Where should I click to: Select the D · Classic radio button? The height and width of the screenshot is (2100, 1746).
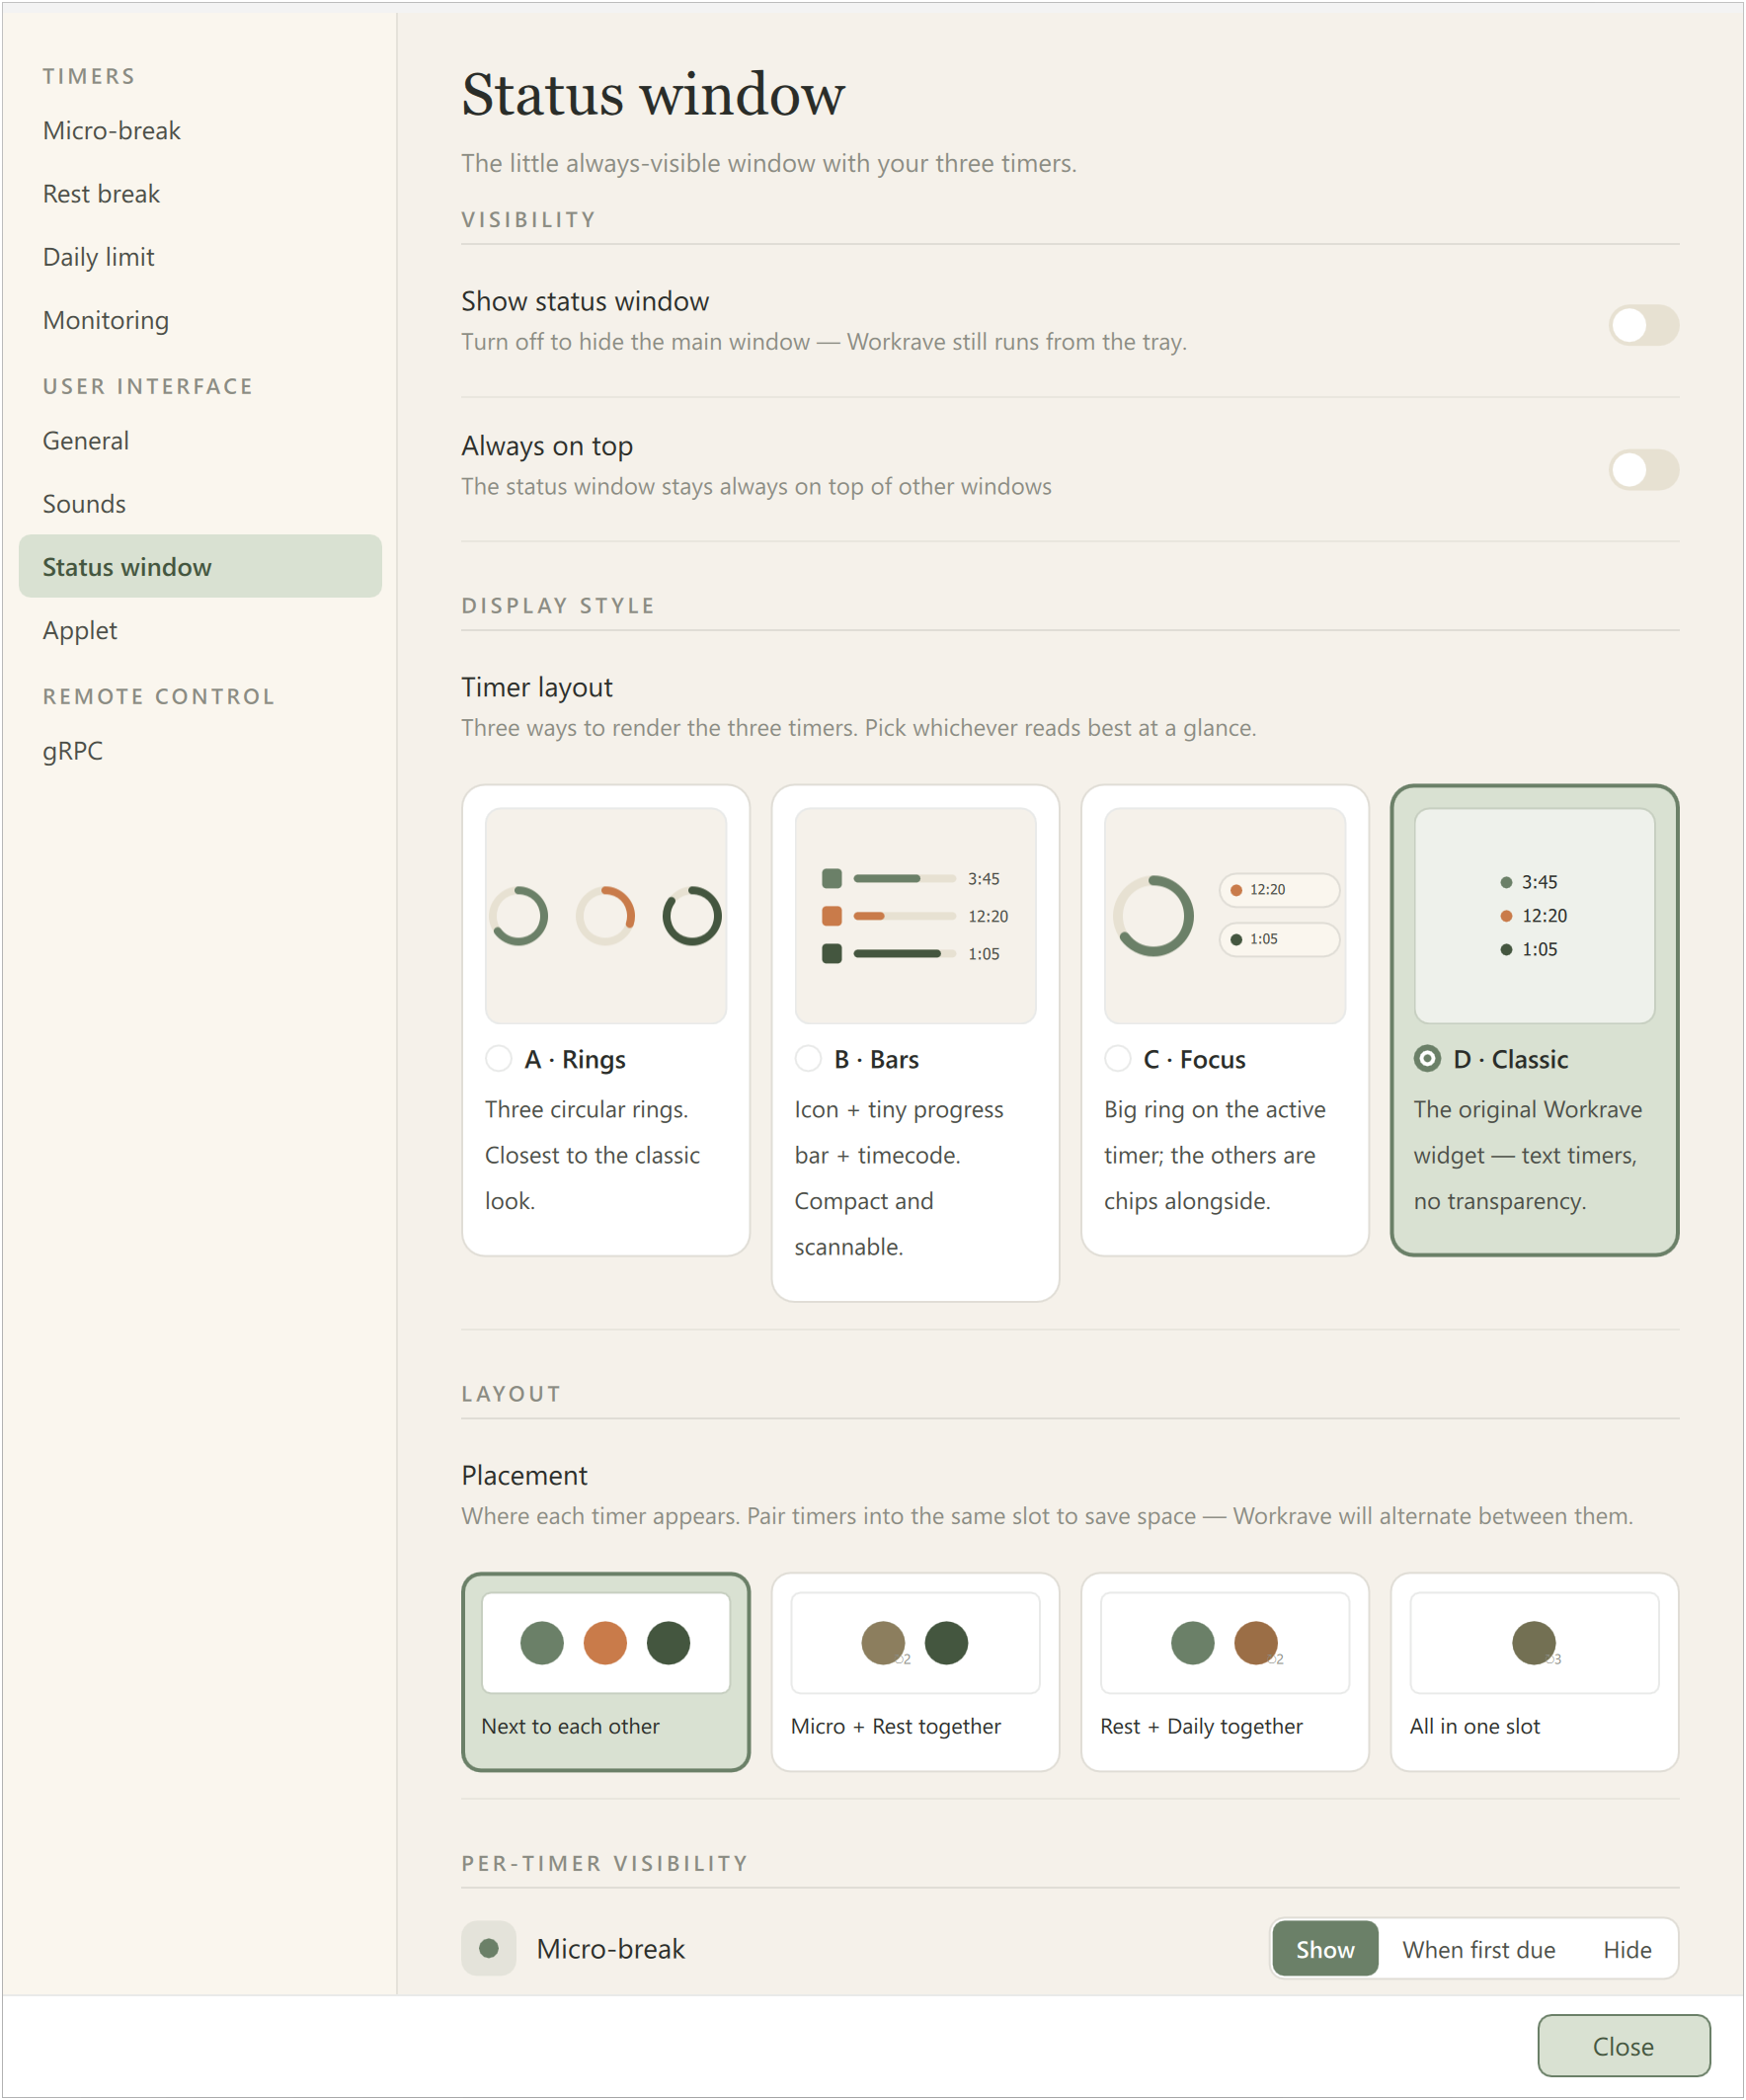tap(1427, 1059)
